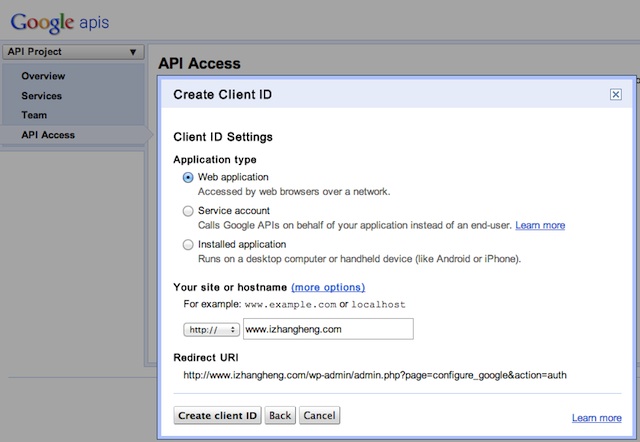Click the Redirect URI address text
Screen dimensions: 640x442
(x=375, y=376)
